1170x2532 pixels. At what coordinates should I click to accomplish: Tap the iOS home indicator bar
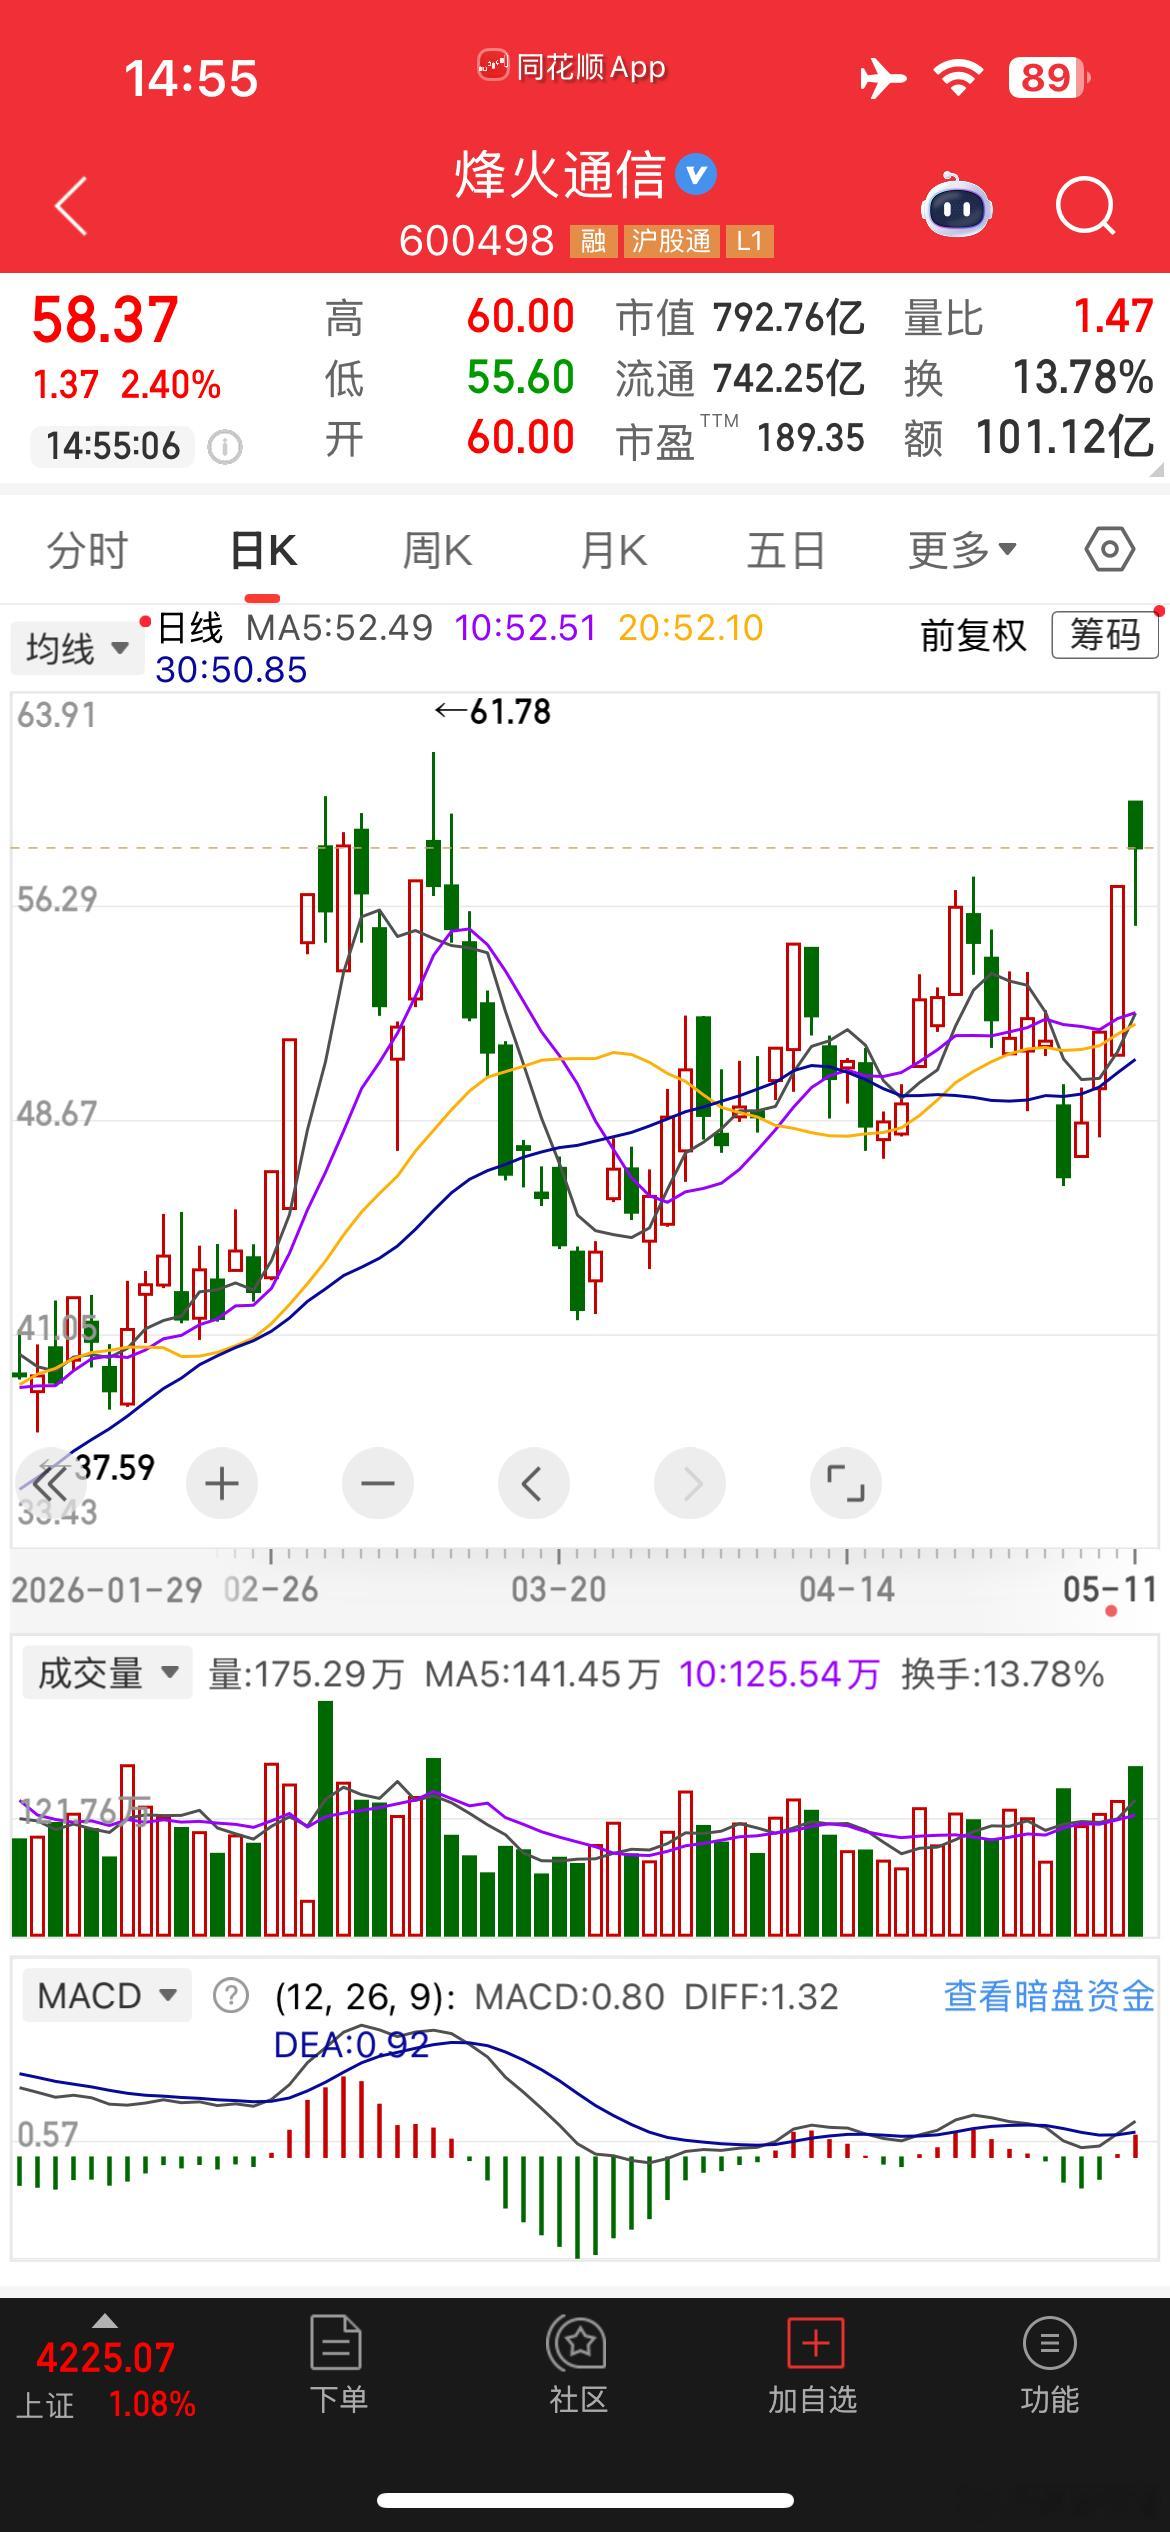coord(585,2500)
